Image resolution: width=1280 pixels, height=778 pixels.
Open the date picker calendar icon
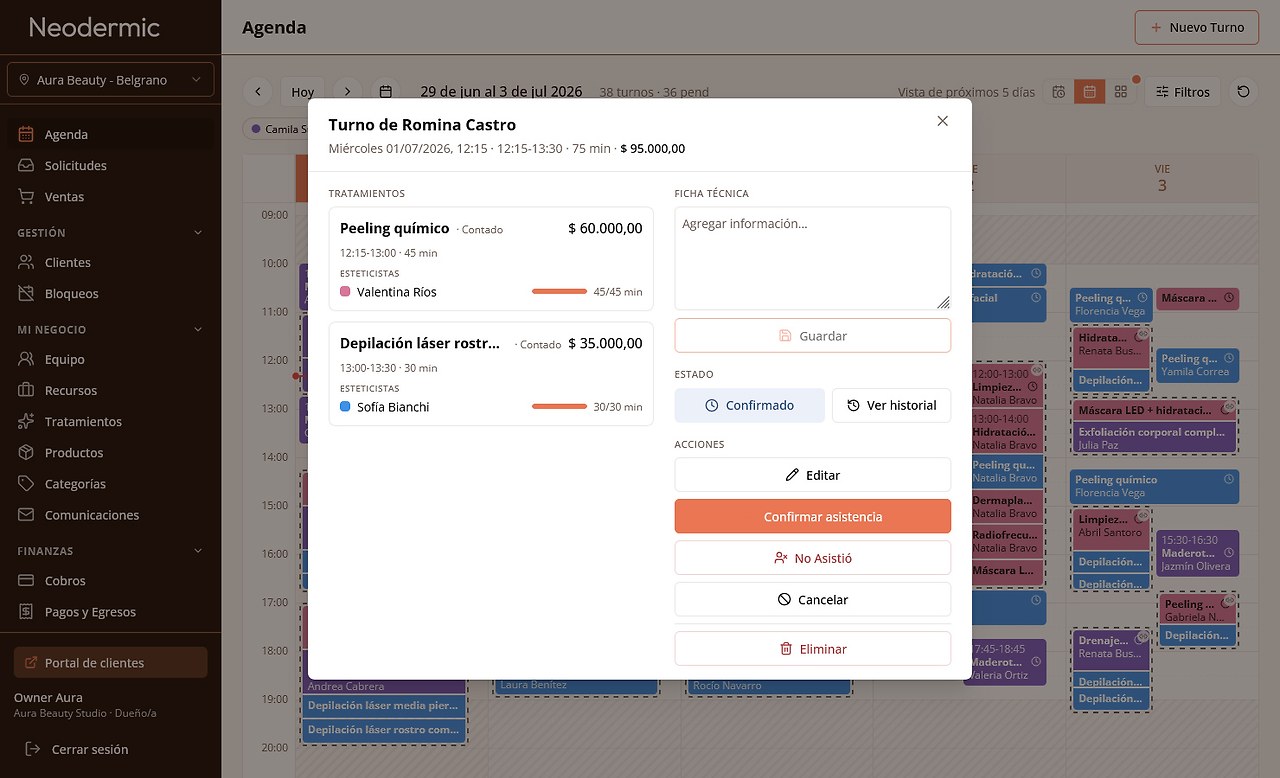click(386, 92)
